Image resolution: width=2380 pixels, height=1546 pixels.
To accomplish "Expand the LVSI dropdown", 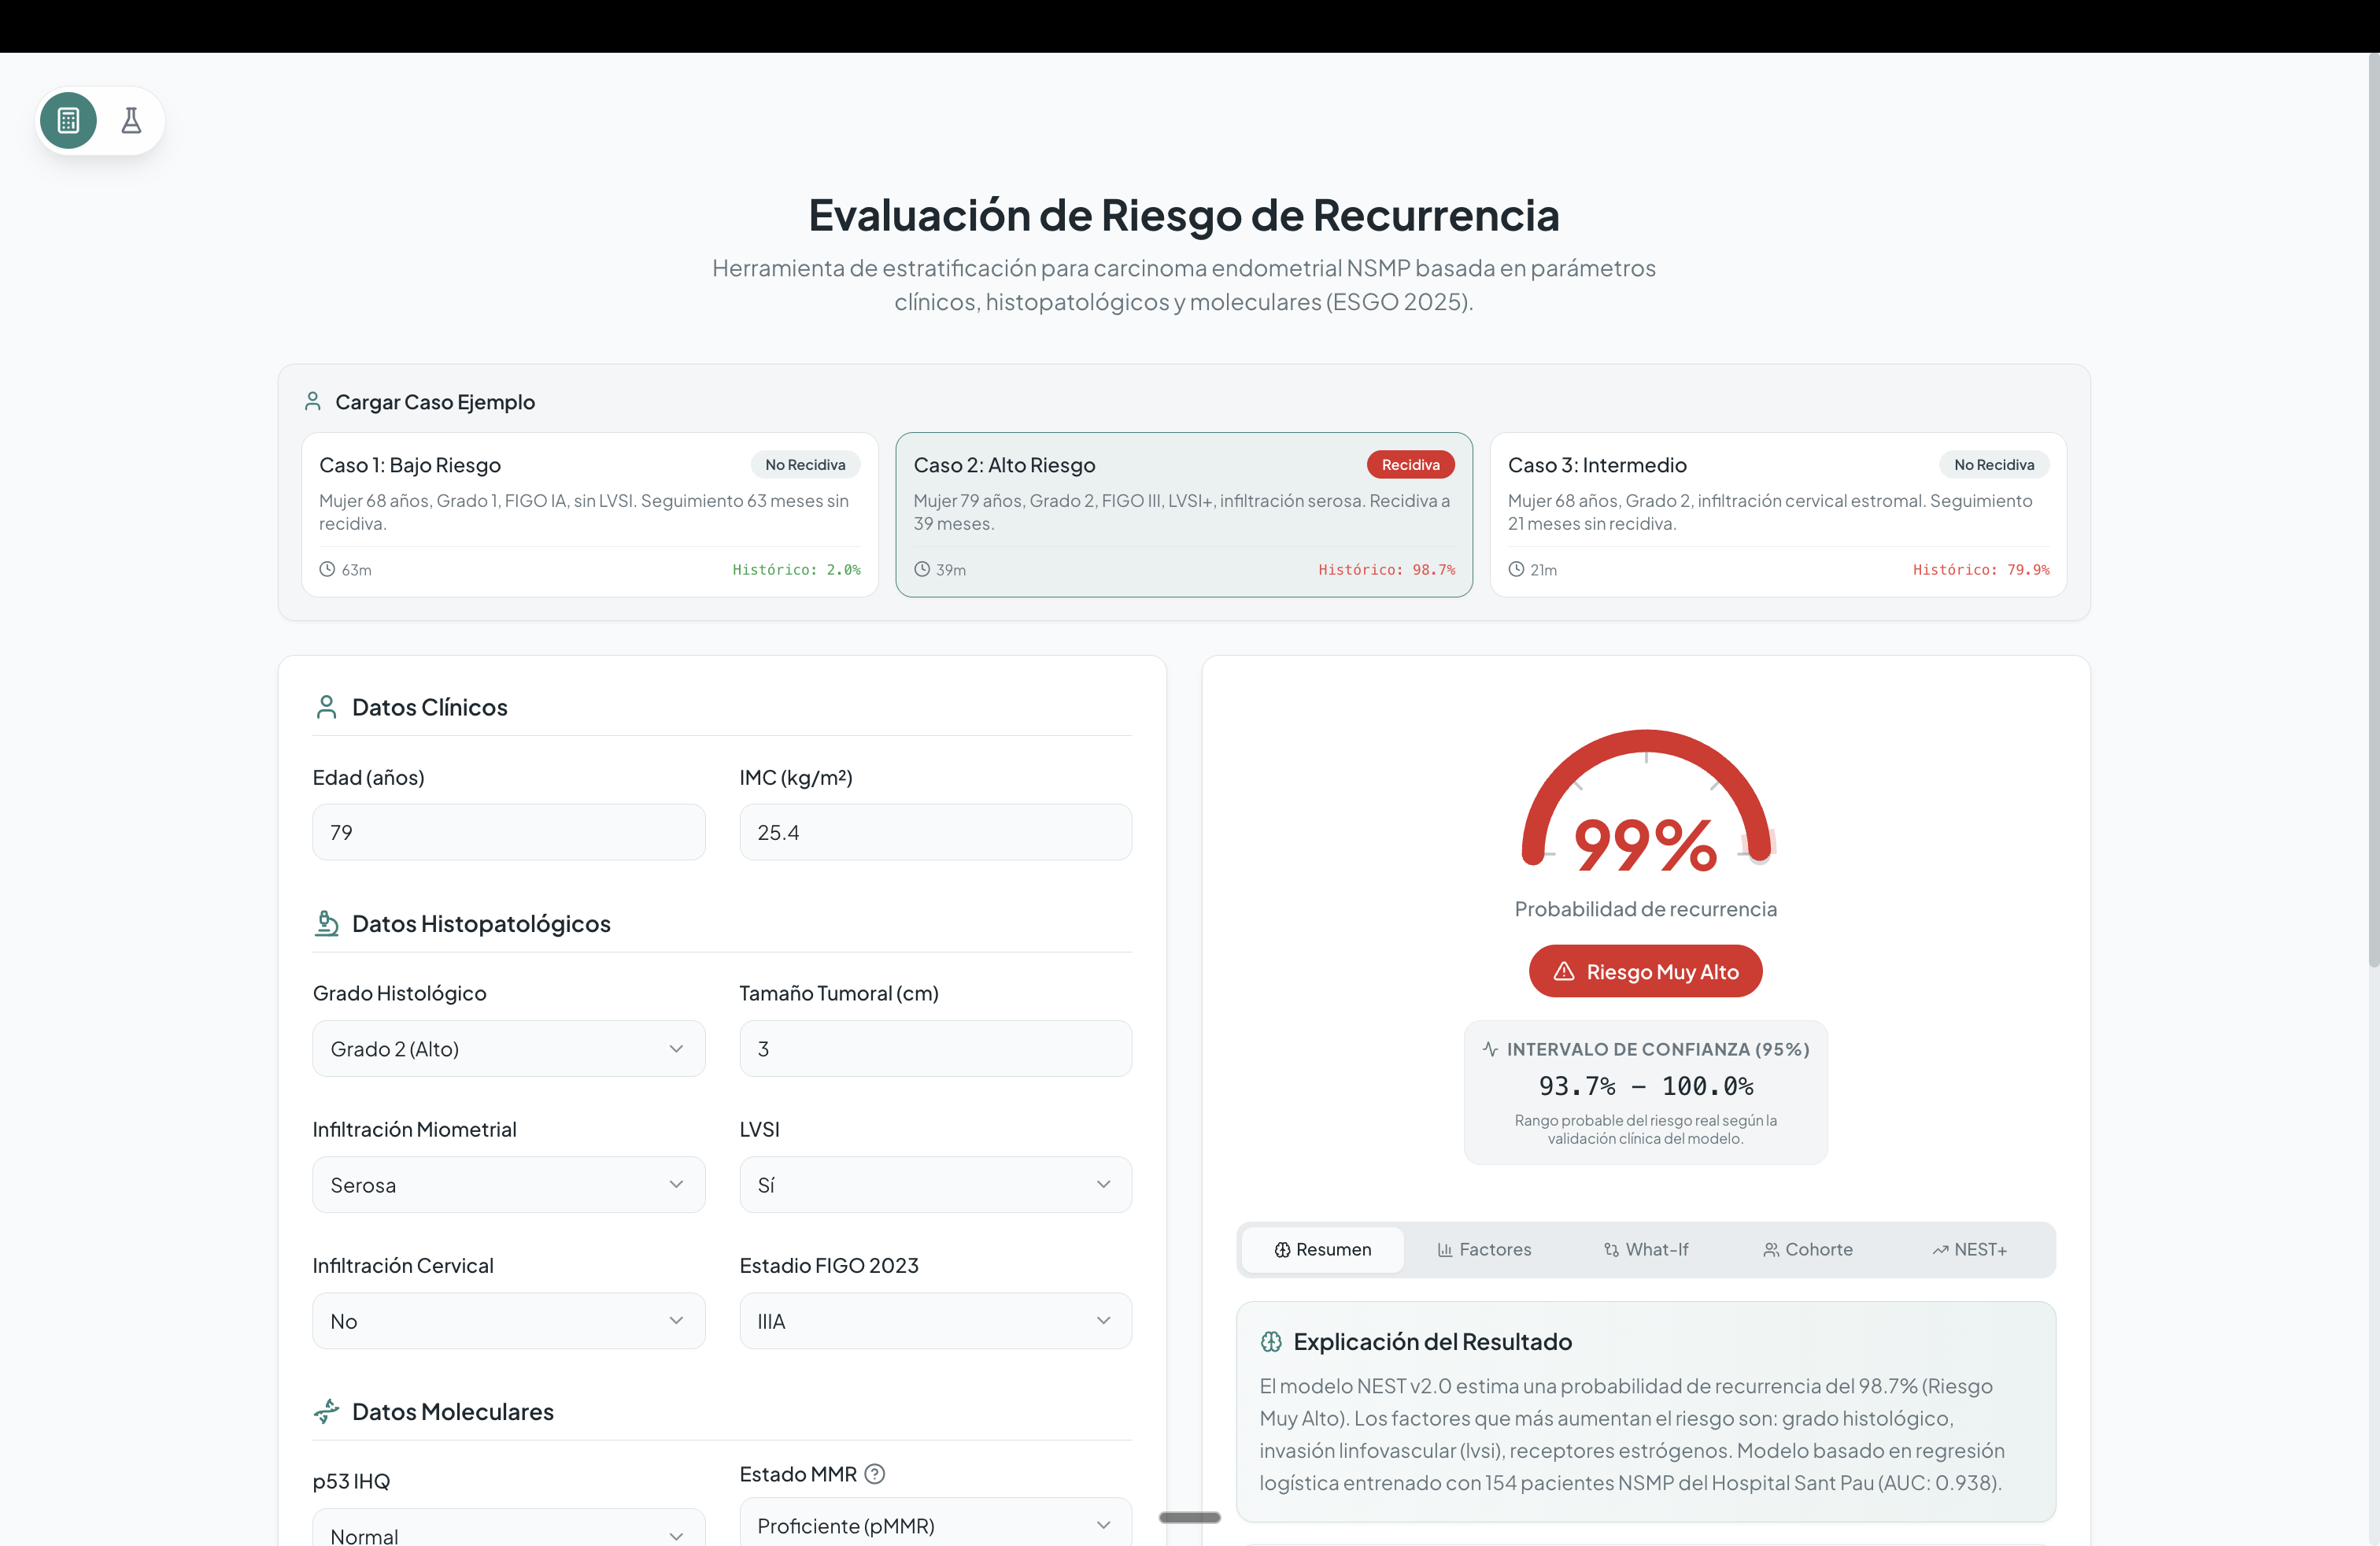I will pyautogui.click(x=934, y=1185).
